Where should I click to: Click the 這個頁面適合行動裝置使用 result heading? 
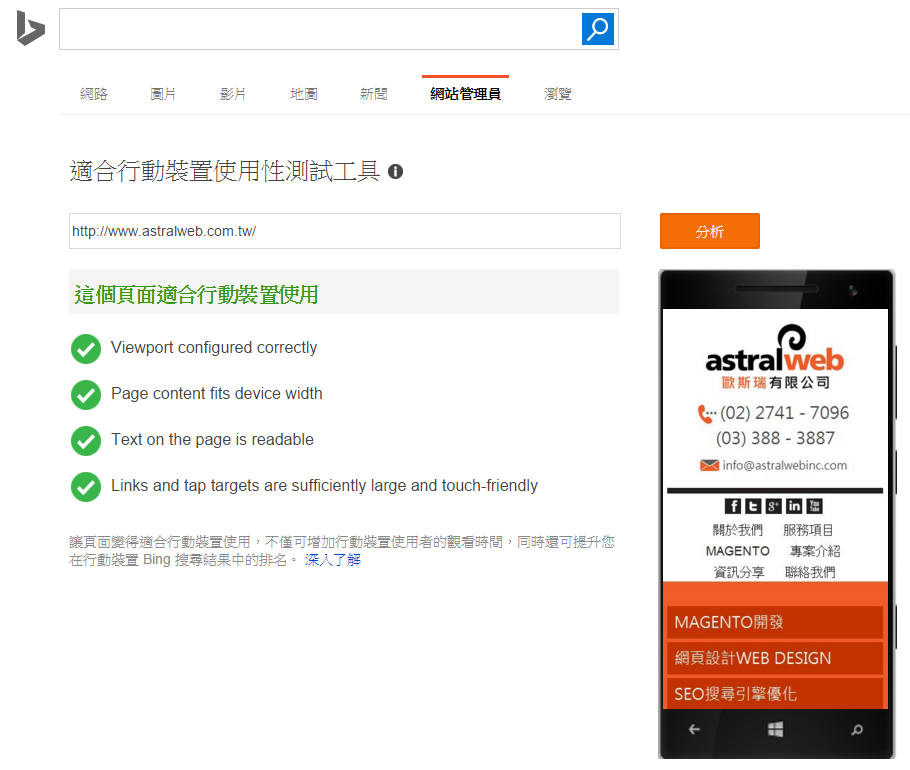[196, 295]
